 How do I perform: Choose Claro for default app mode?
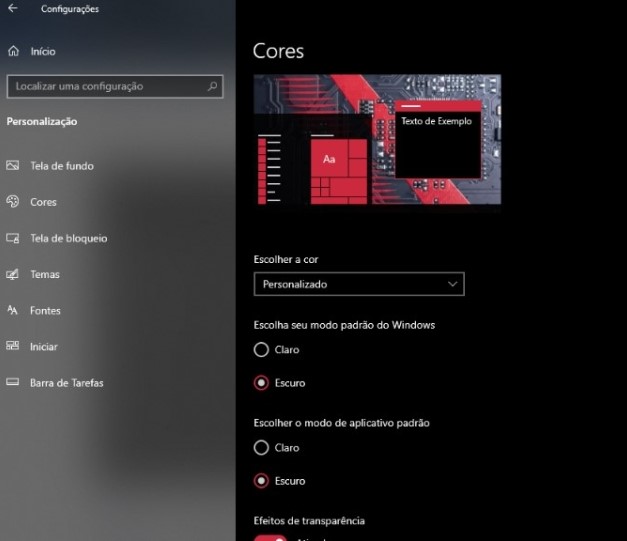pos(261,448)
